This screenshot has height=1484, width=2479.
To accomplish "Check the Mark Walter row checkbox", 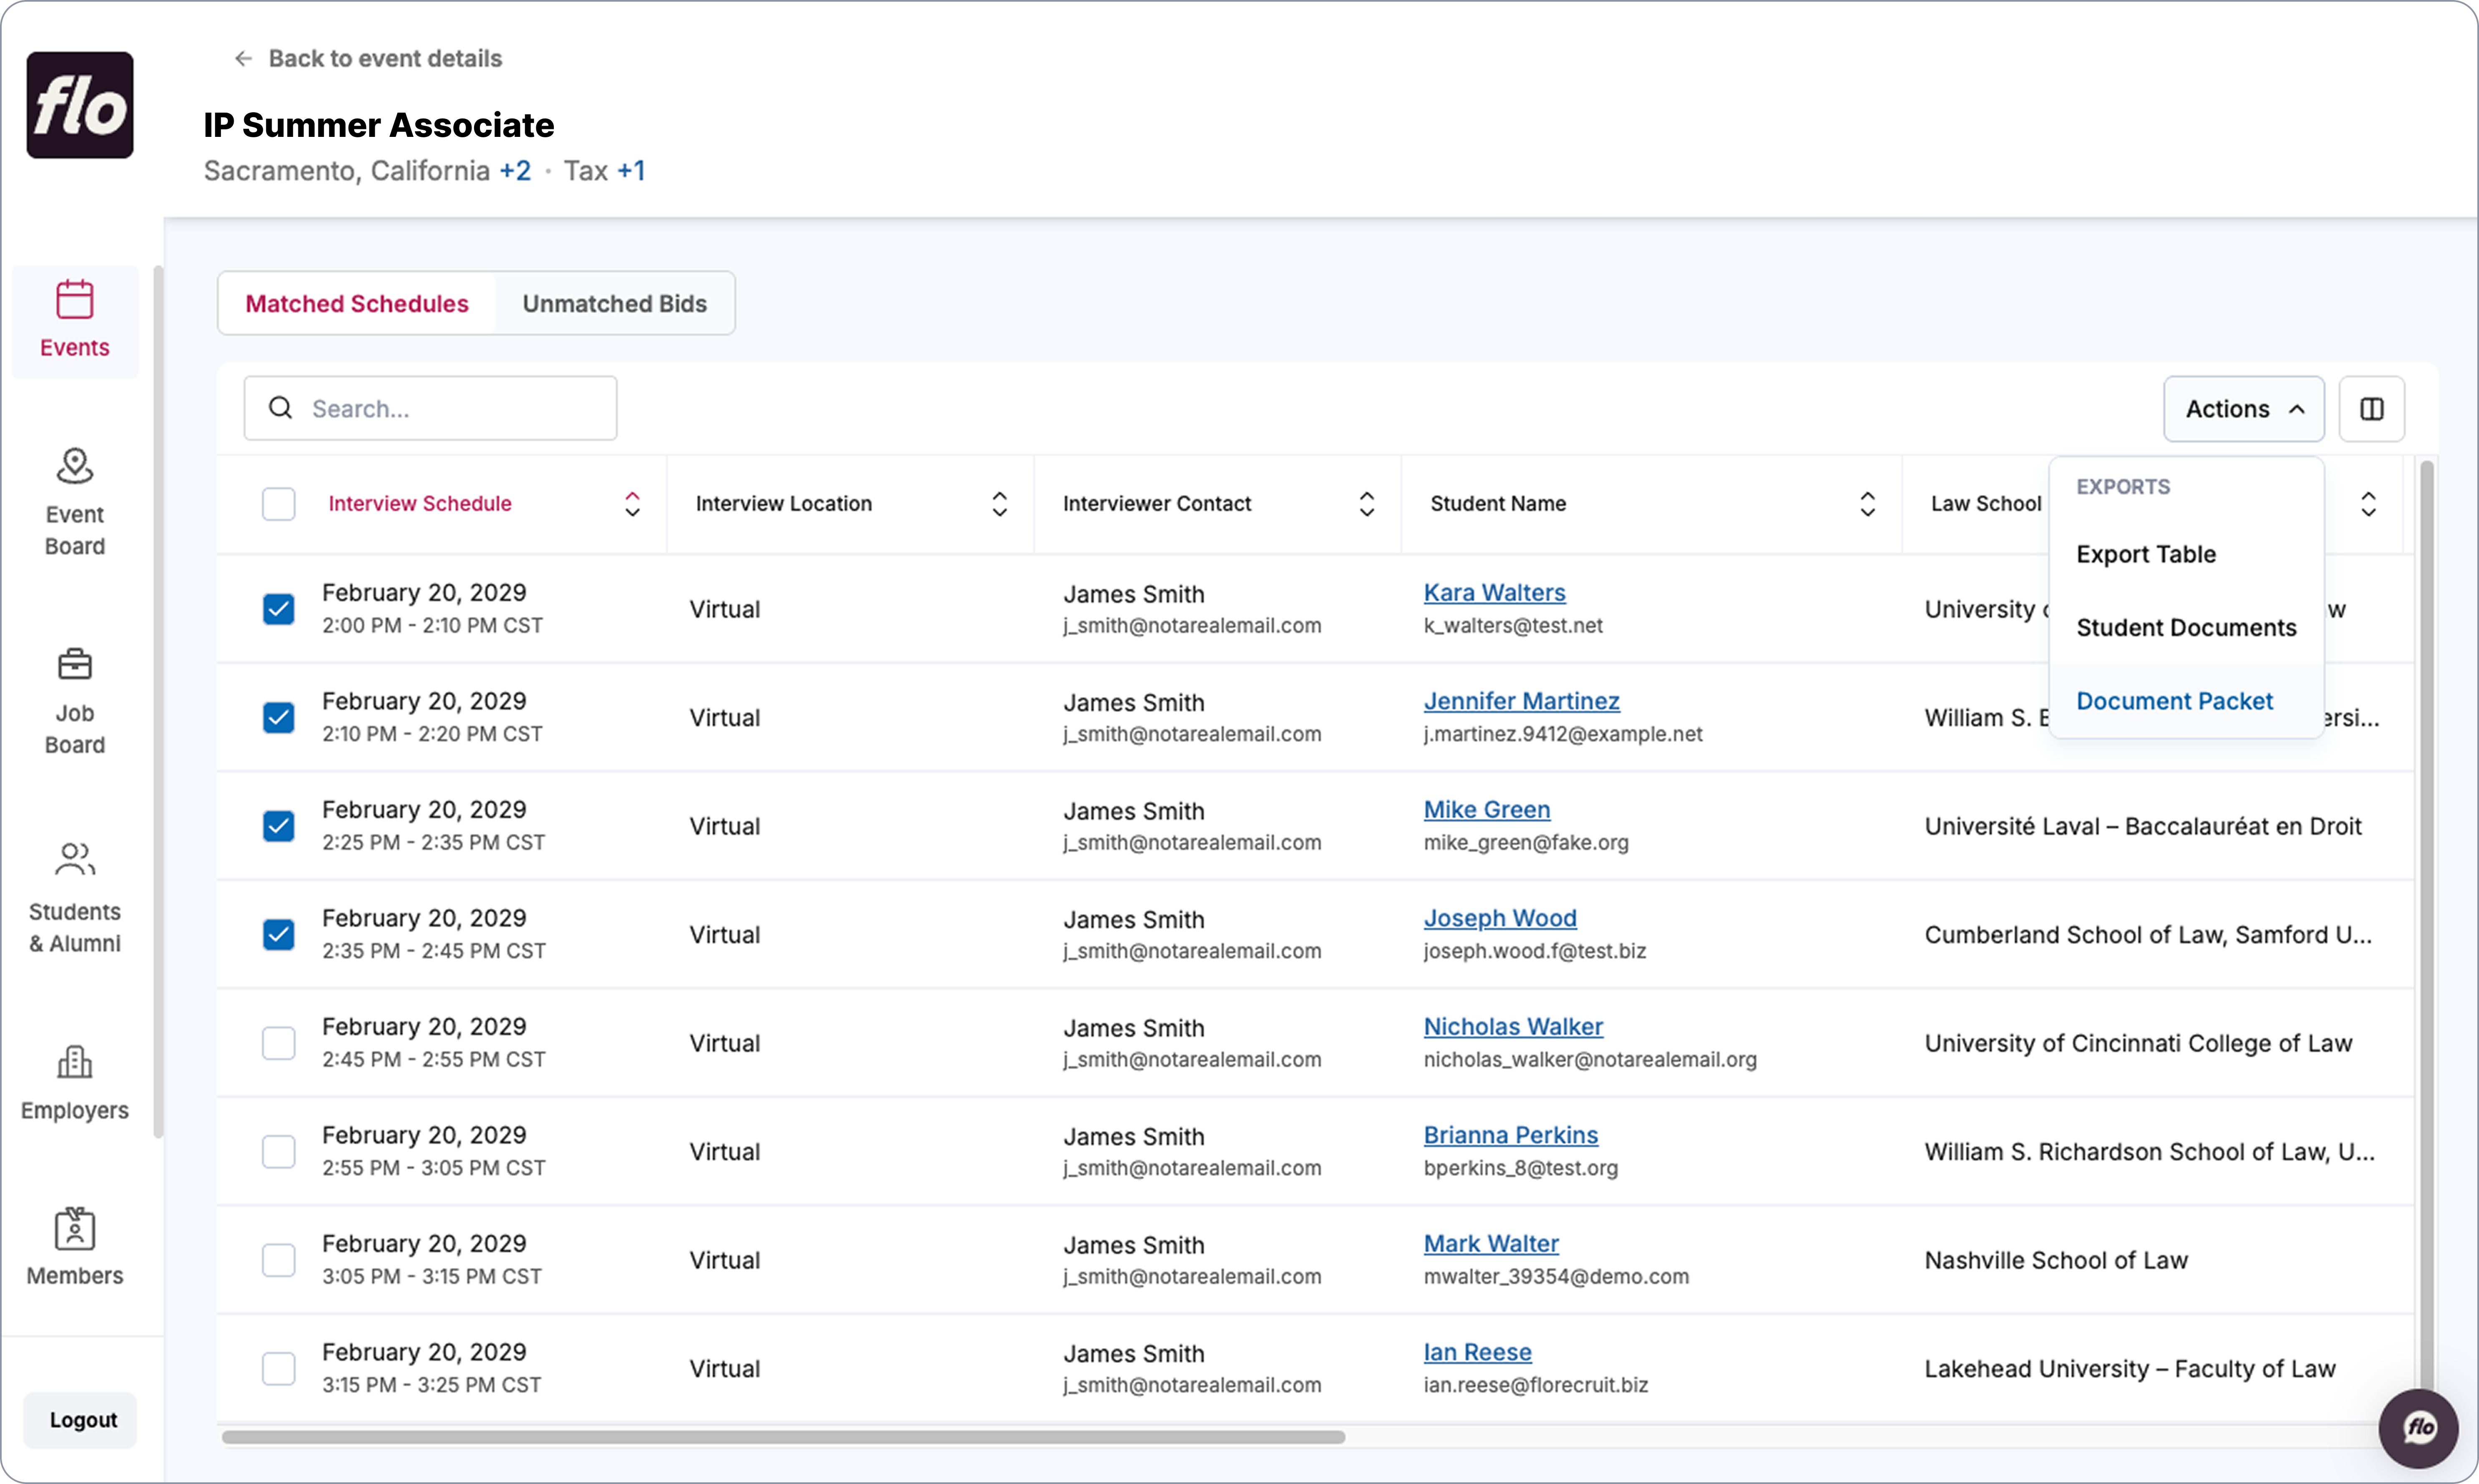I will click(279, 1260).
